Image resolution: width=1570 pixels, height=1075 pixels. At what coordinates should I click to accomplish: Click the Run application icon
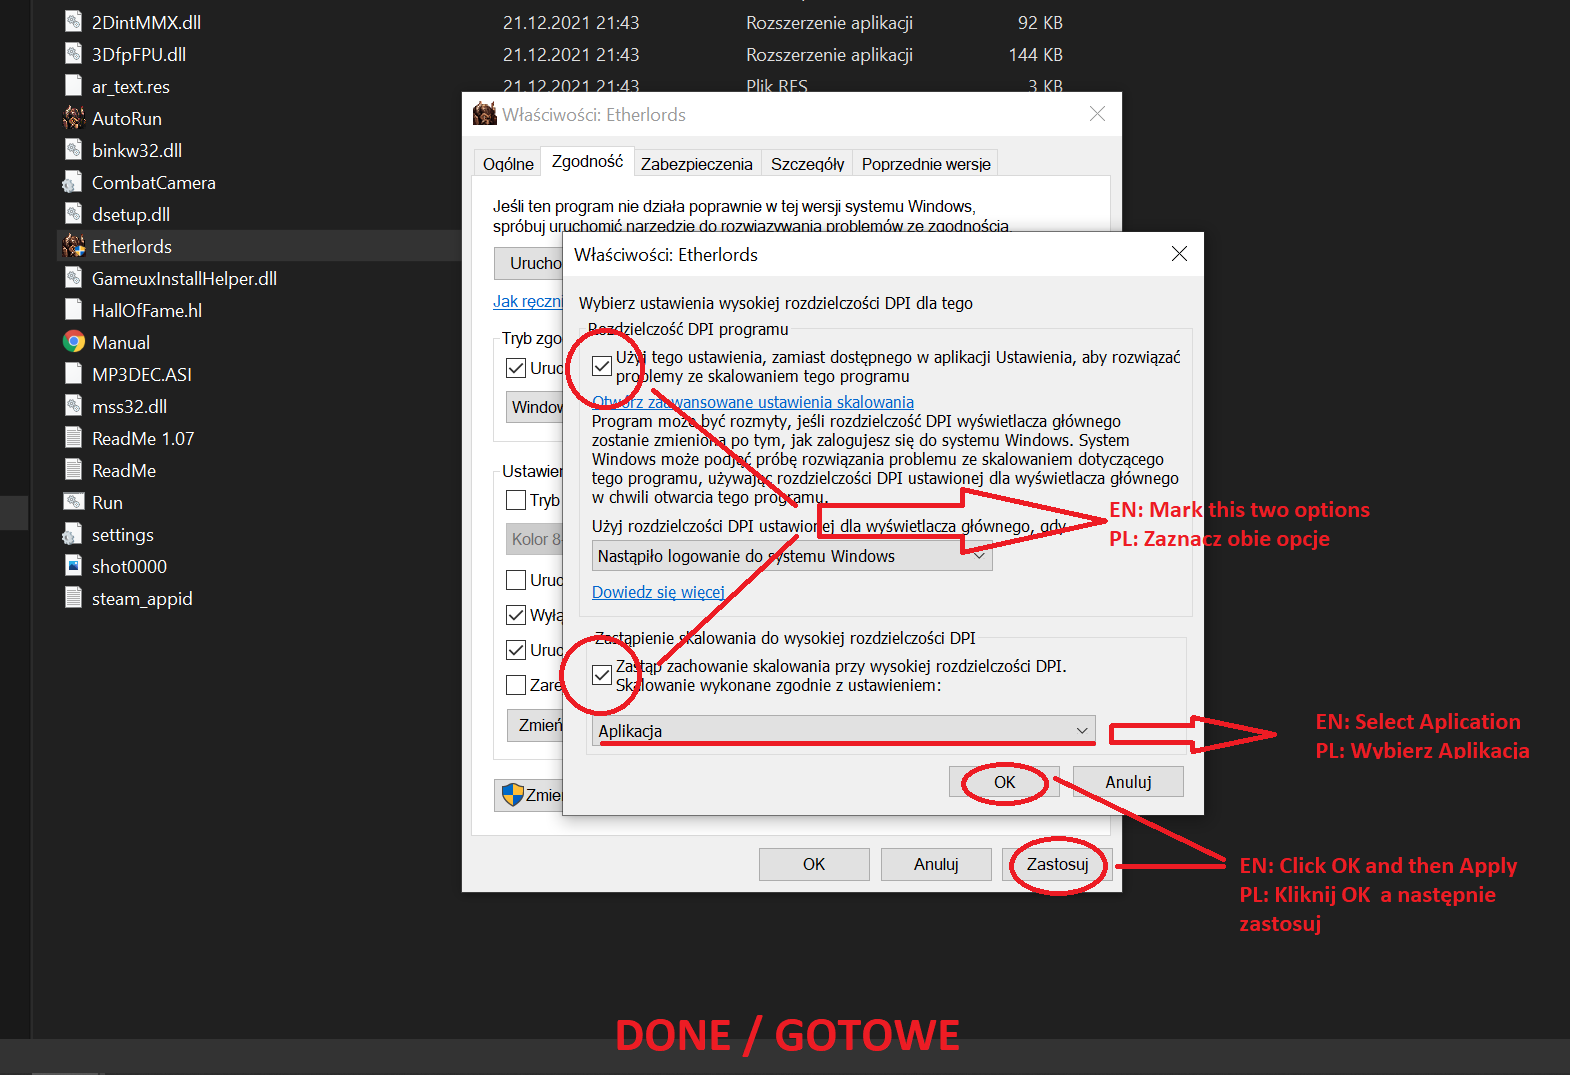pos(73,502)
